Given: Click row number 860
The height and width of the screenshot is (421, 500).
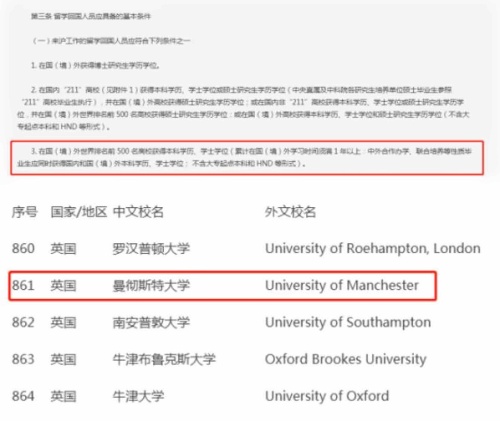Looking at the screenshot, I should pos(23,249).
